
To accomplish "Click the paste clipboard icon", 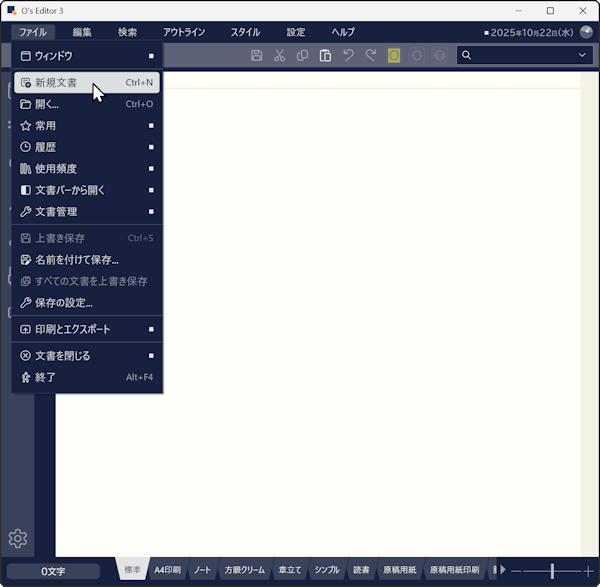I will coord(325,56).
